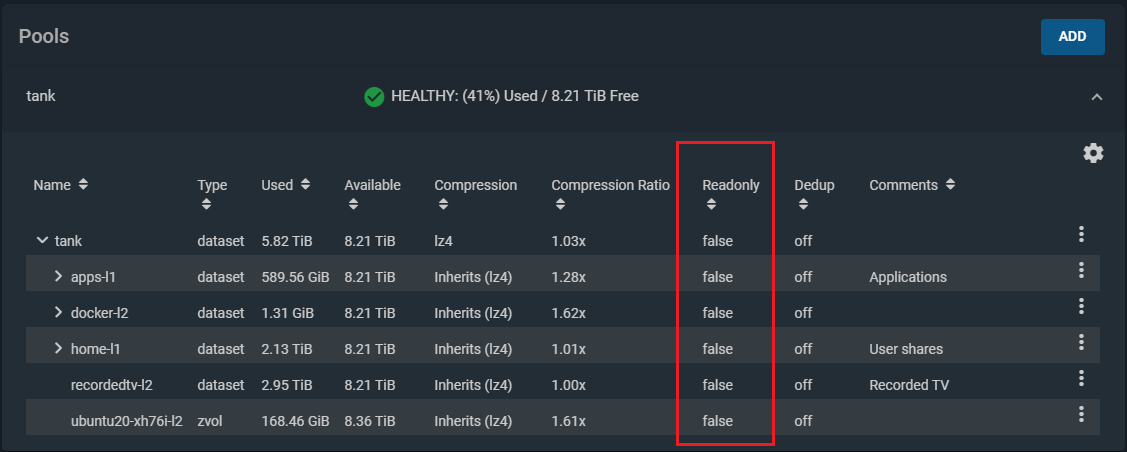
Task: Collapse the tank pool panel chevron
Action: pyautogui.click(x=1096, y=96)
